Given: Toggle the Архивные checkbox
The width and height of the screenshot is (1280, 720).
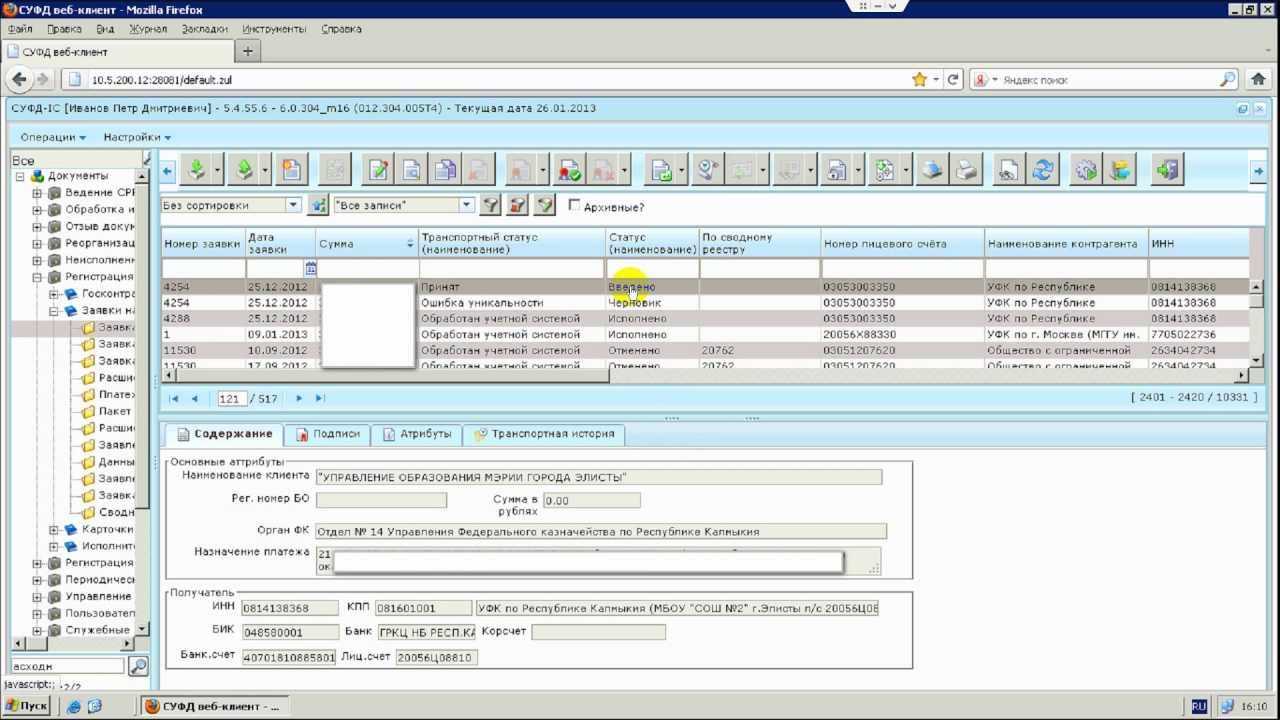Looking at the screenshot, I should (x=574, y=205).
